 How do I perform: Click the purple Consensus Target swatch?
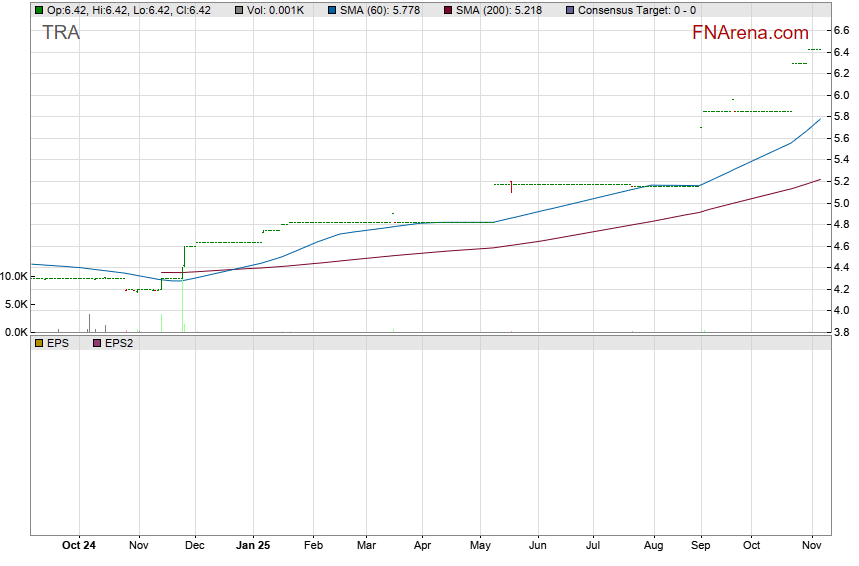pyautogui.click(x=570, y=10)
